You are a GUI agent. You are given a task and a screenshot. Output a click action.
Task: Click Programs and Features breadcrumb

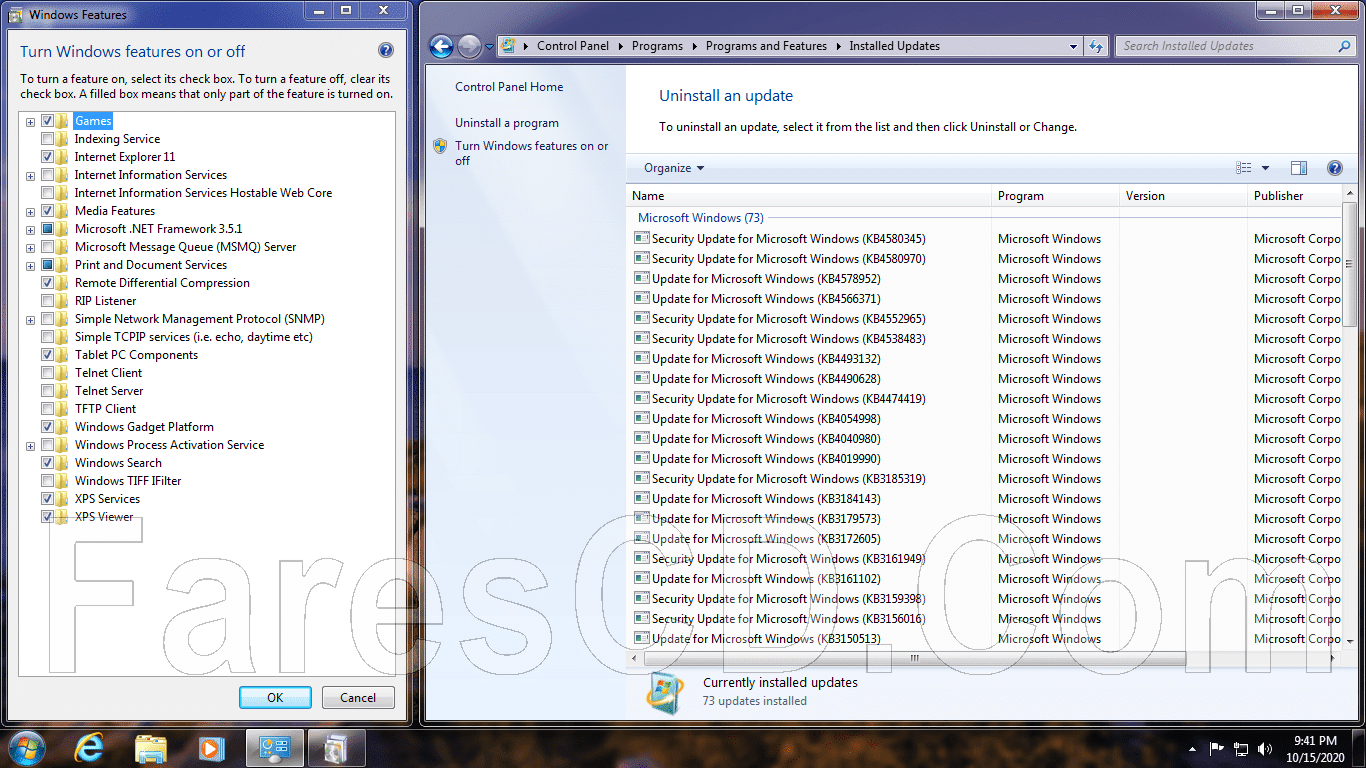(x=766, y=46)
